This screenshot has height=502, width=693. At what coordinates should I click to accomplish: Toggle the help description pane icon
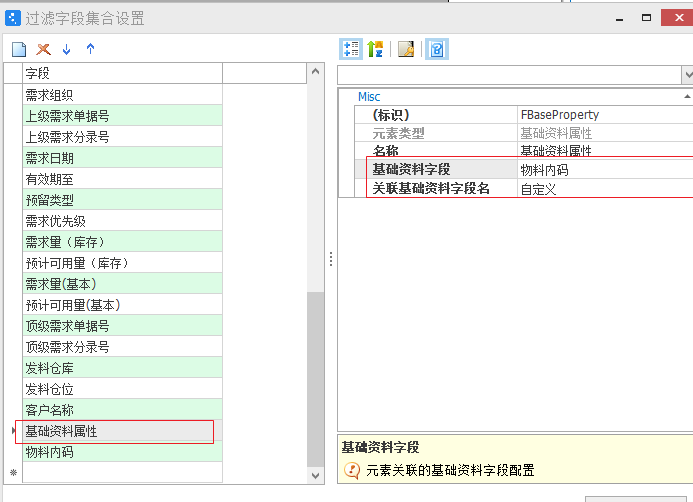coord(437,49)
